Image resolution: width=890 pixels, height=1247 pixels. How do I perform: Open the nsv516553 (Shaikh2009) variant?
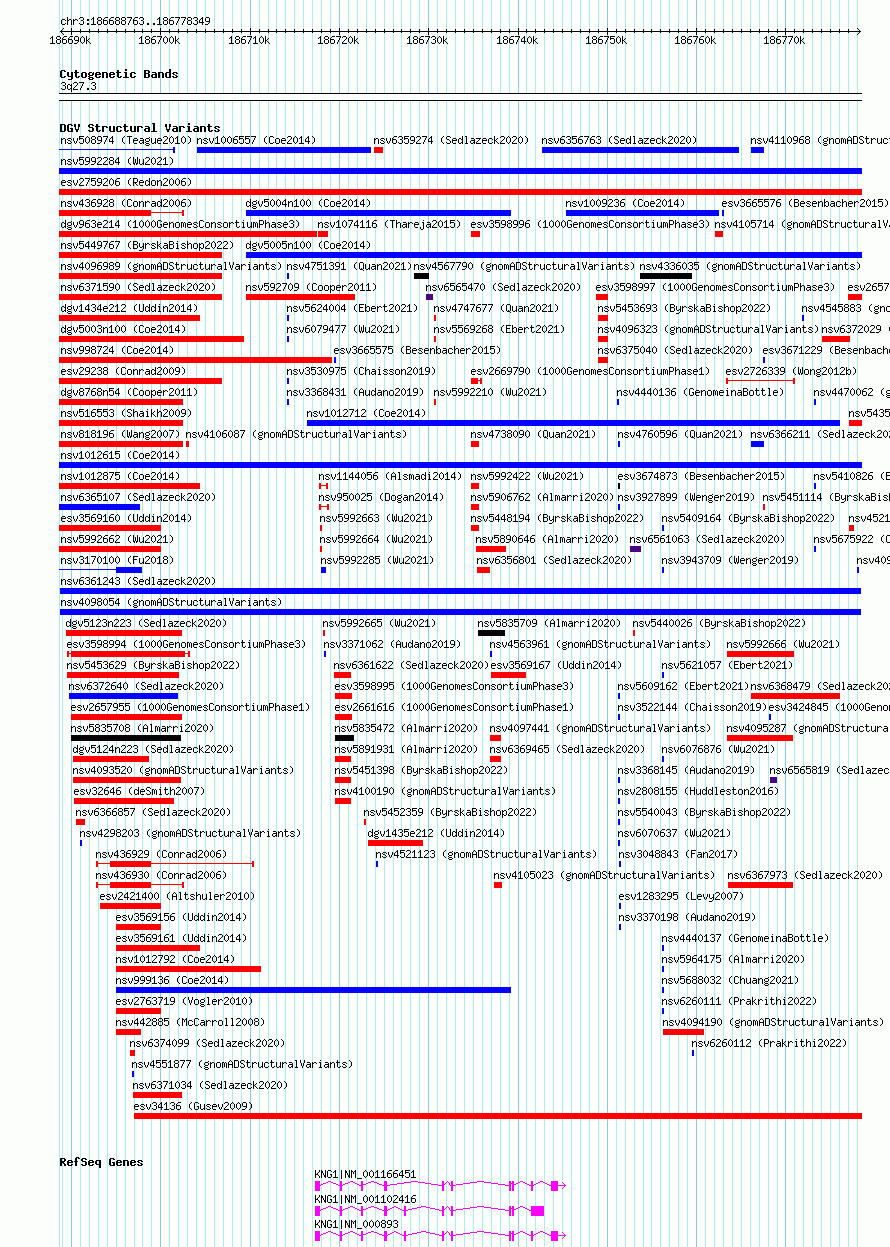click(x=125, y=413)
